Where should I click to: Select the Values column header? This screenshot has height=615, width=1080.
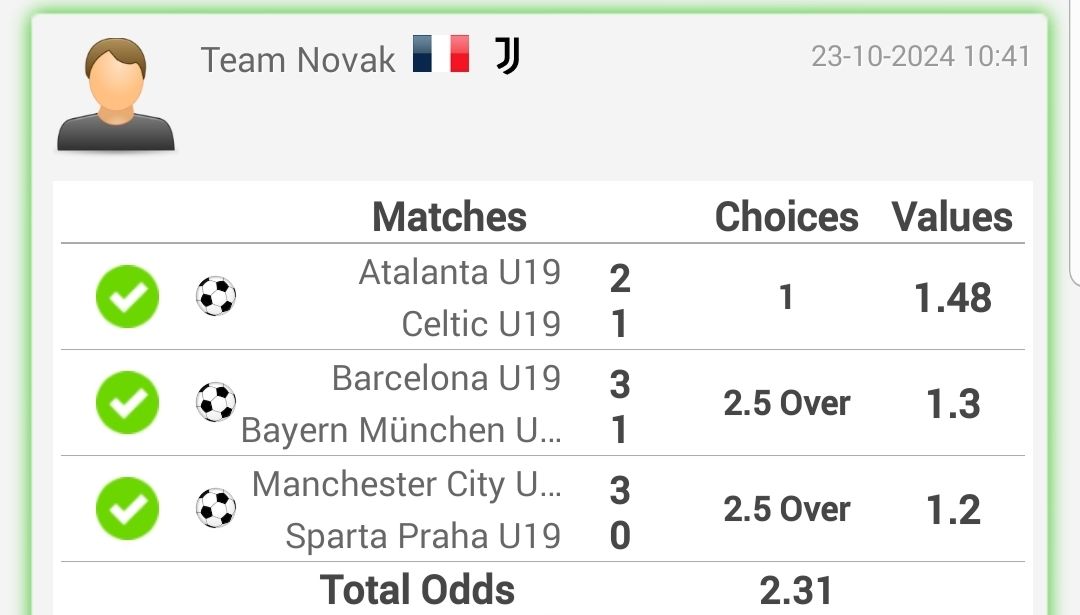click(952, 217)
